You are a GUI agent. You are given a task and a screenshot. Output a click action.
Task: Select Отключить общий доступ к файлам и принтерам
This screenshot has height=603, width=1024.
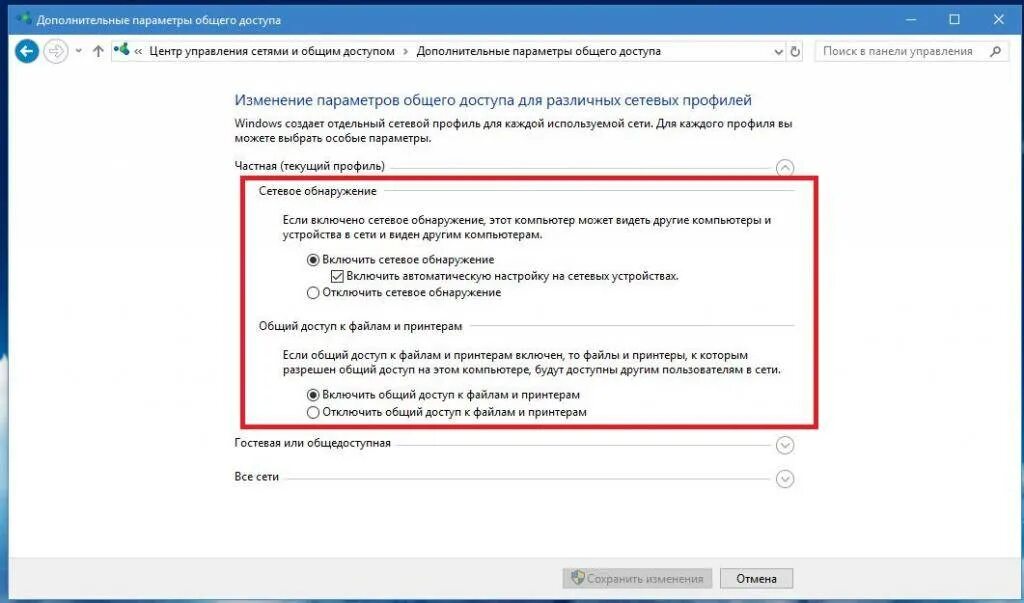pyautogui.click(x=313, y=412)
